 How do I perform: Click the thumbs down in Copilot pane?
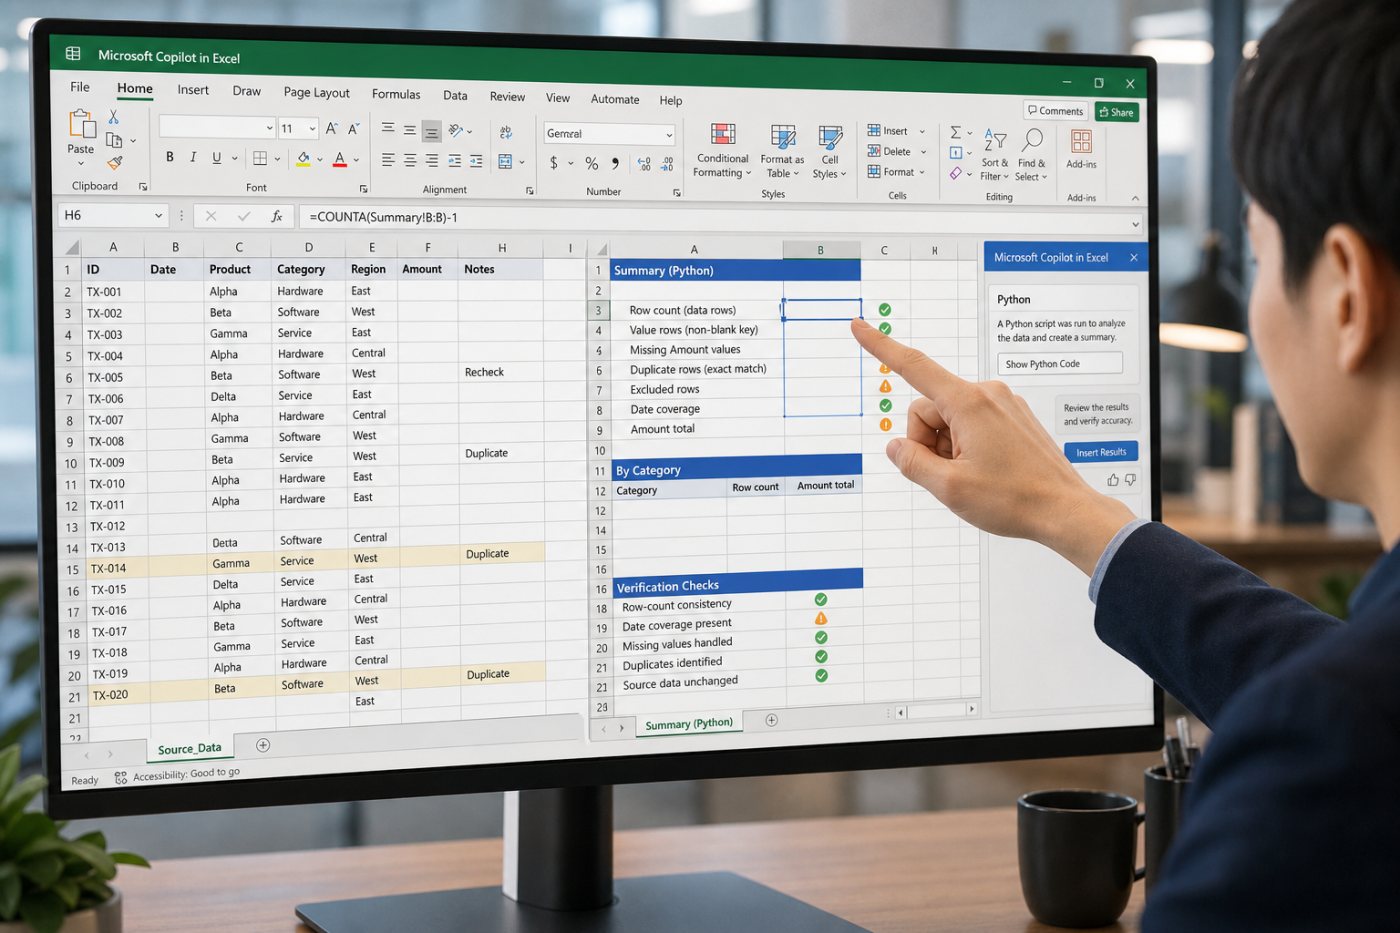pyautogui.click(x=1131, y=480)
